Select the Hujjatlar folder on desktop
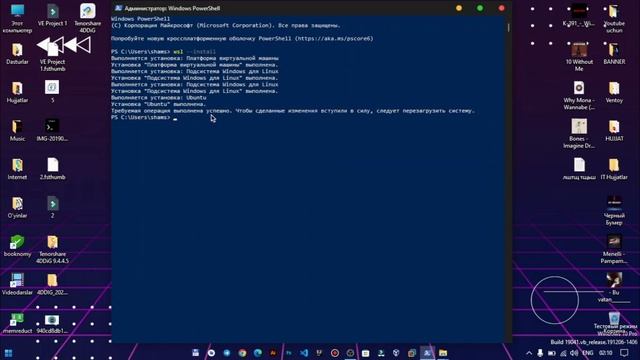This screenshot has width=640, height=360. pyautogui.click(x=17, y=92)
